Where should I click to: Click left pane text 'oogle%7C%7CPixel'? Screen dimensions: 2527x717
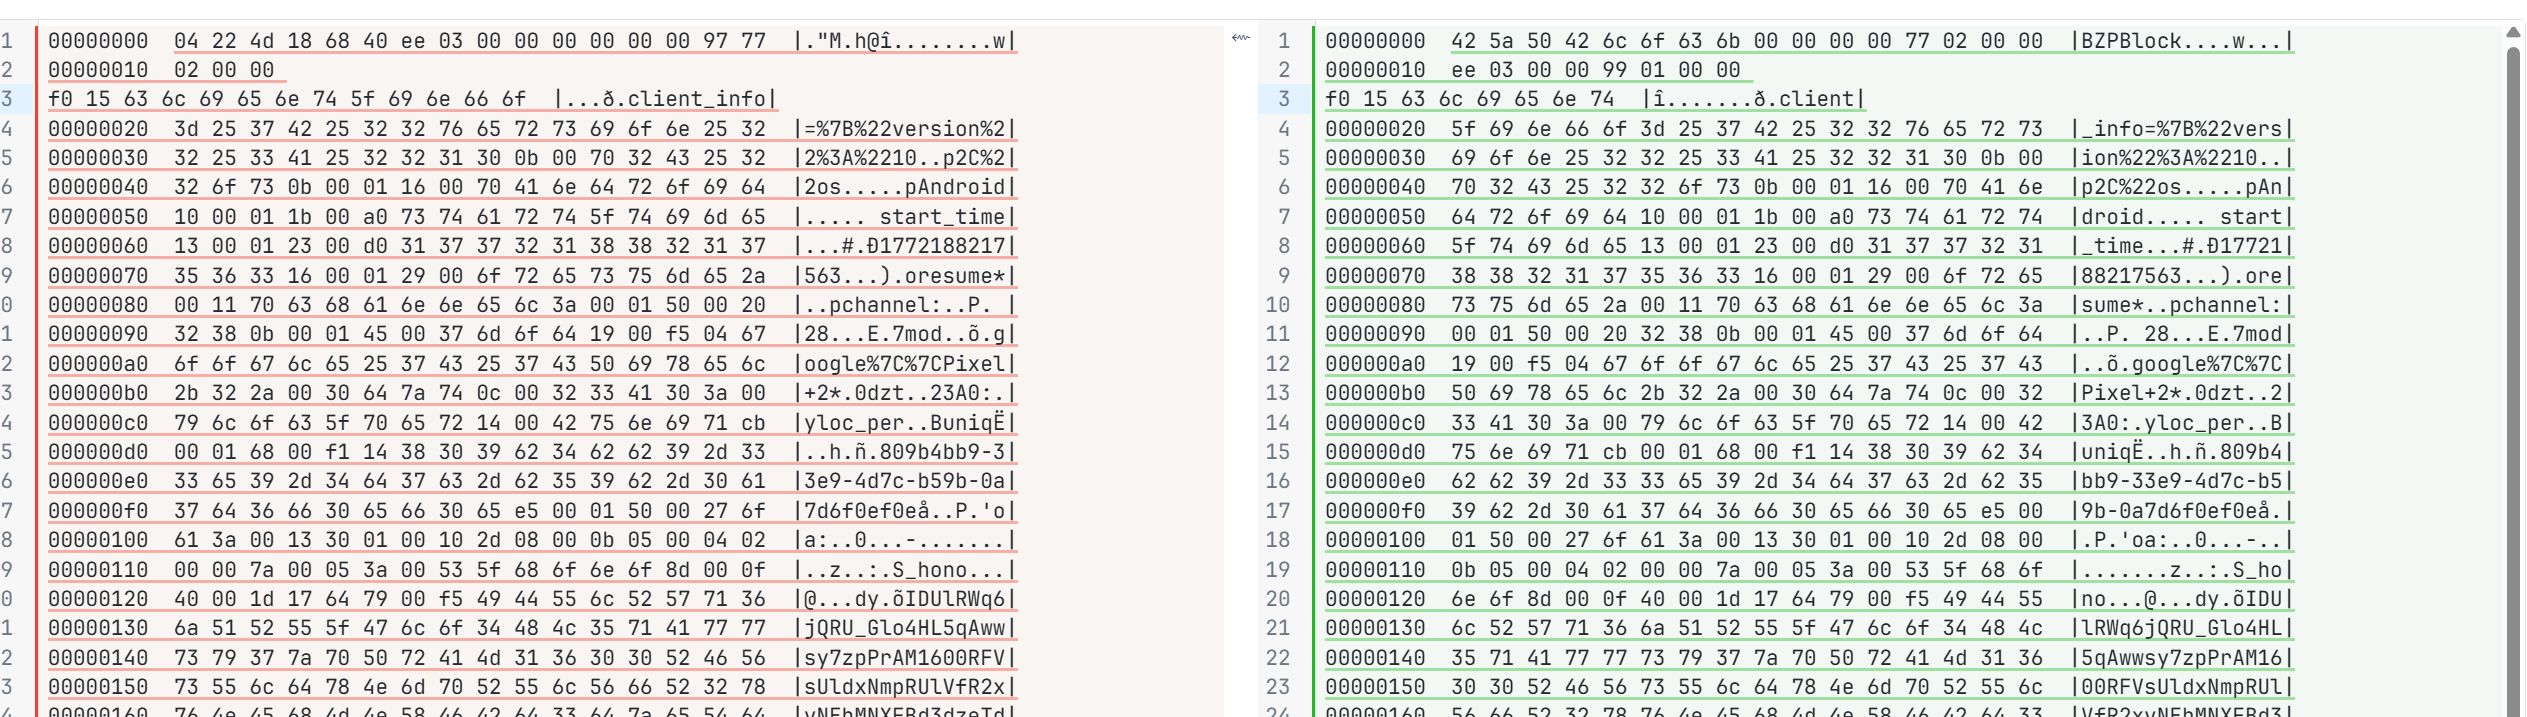point(905,364)
